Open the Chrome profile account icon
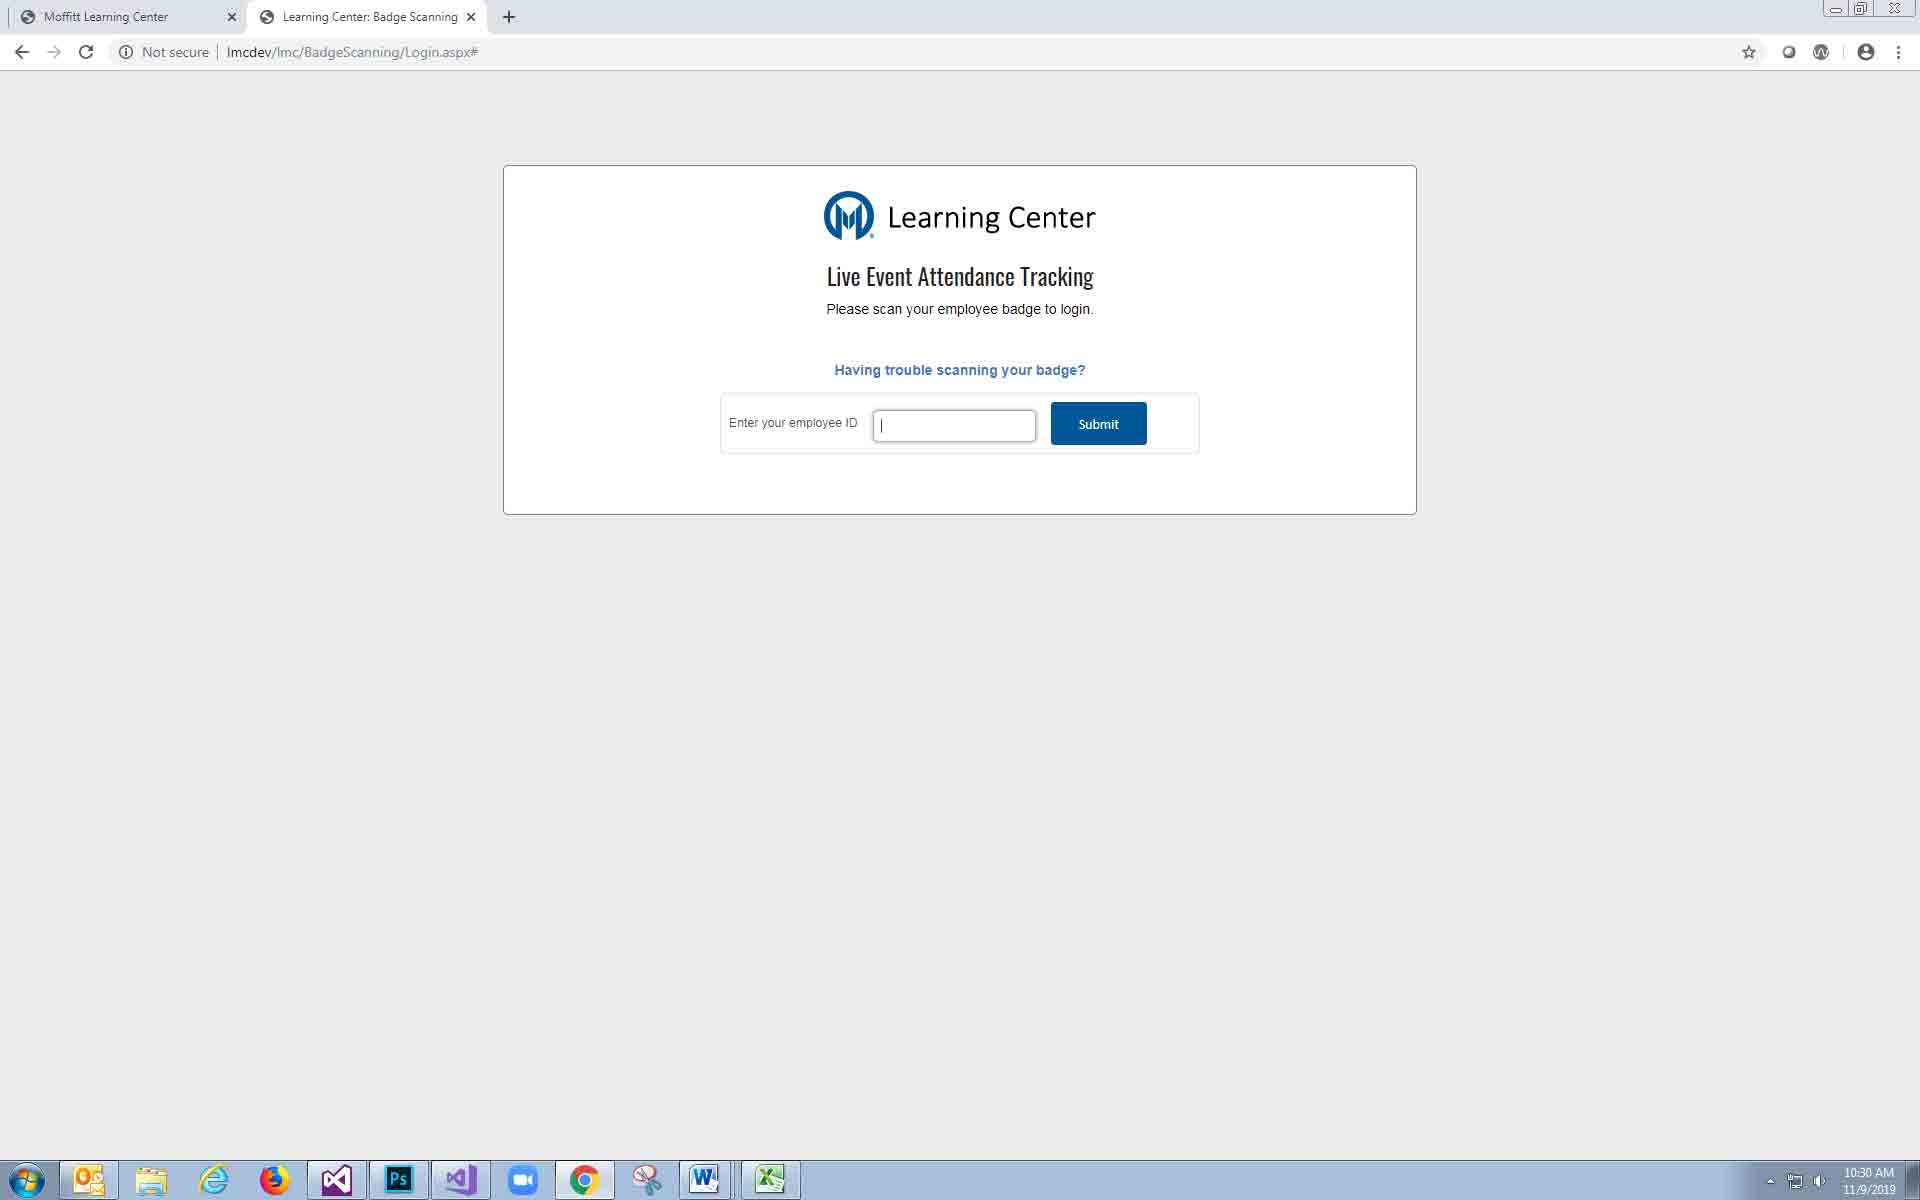 pos(1865,52)
